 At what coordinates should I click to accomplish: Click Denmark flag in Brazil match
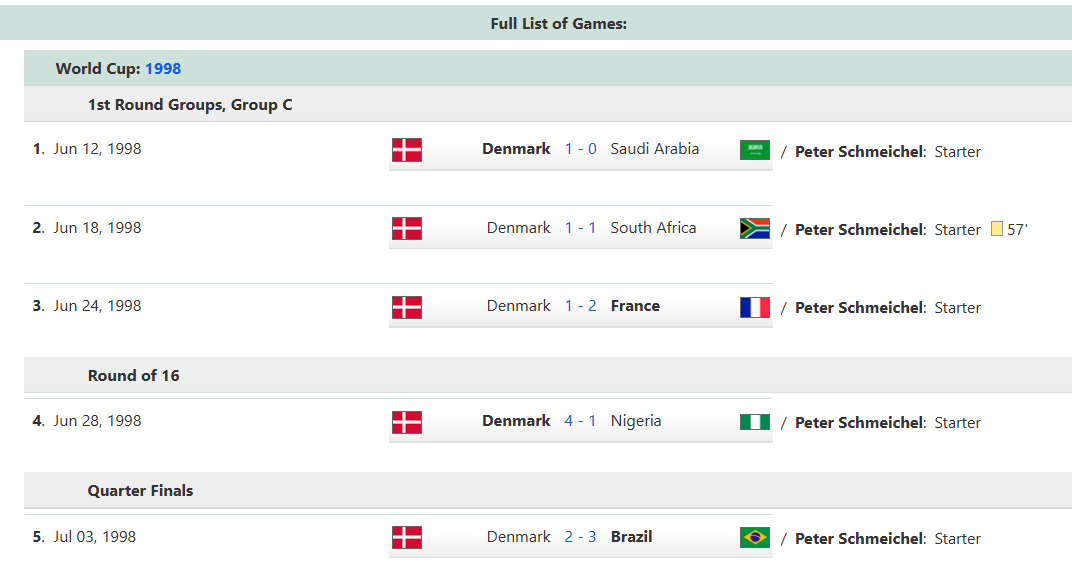pos(407,537)
